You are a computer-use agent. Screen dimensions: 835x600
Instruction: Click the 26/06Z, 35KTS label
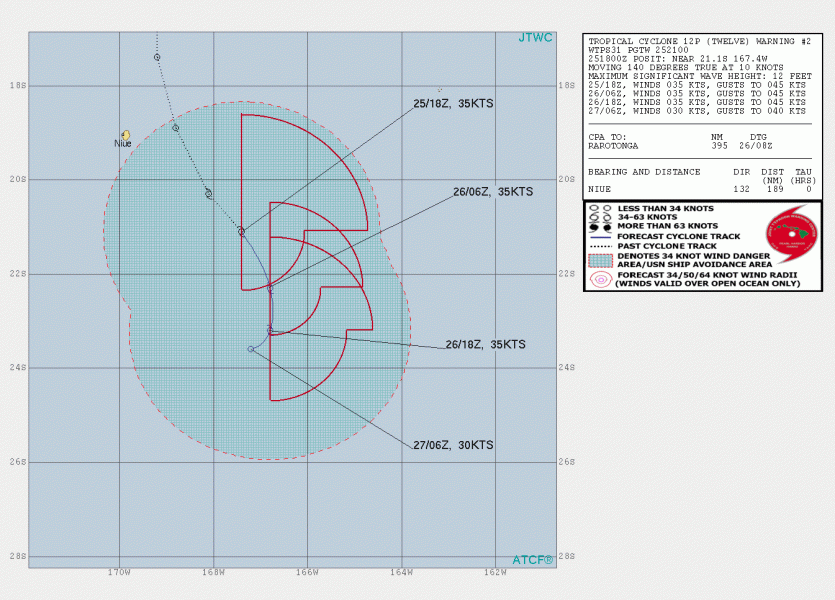(493, 192)
